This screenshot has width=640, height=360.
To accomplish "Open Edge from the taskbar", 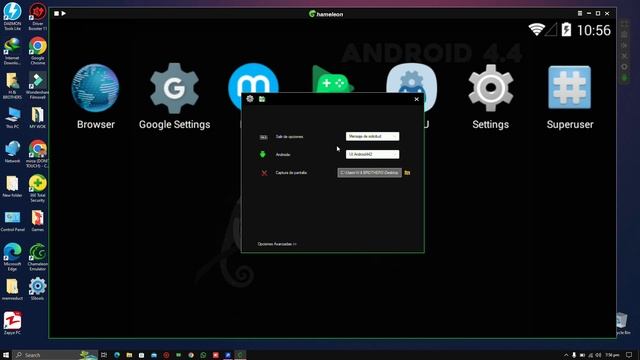I will (x=117, y=355).
